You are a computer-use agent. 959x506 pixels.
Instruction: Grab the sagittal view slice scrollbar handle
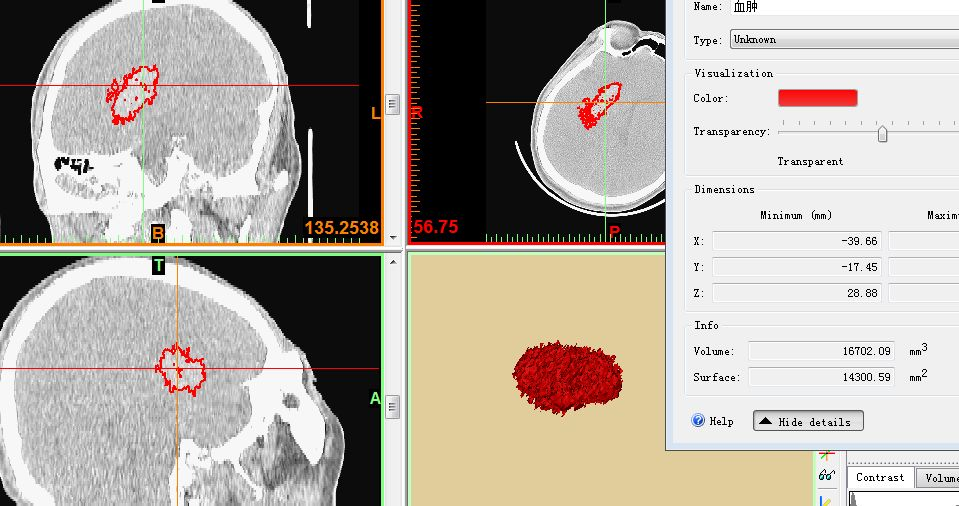(x=393, y=406)
